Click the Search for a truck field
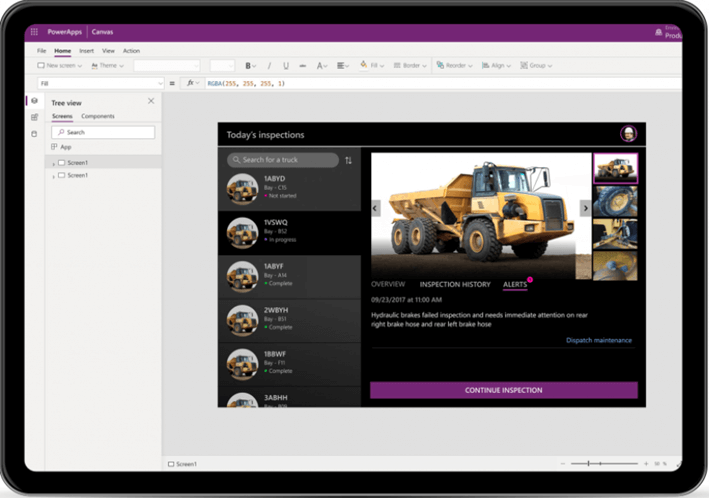 pyautogui.click(x=283, y=160)
